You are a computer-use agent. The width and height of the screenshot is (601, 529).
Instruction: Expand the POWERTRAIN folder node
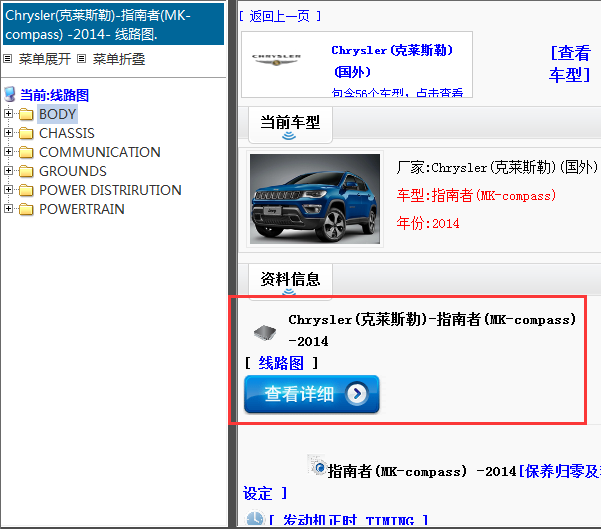[x=8, y=209]
